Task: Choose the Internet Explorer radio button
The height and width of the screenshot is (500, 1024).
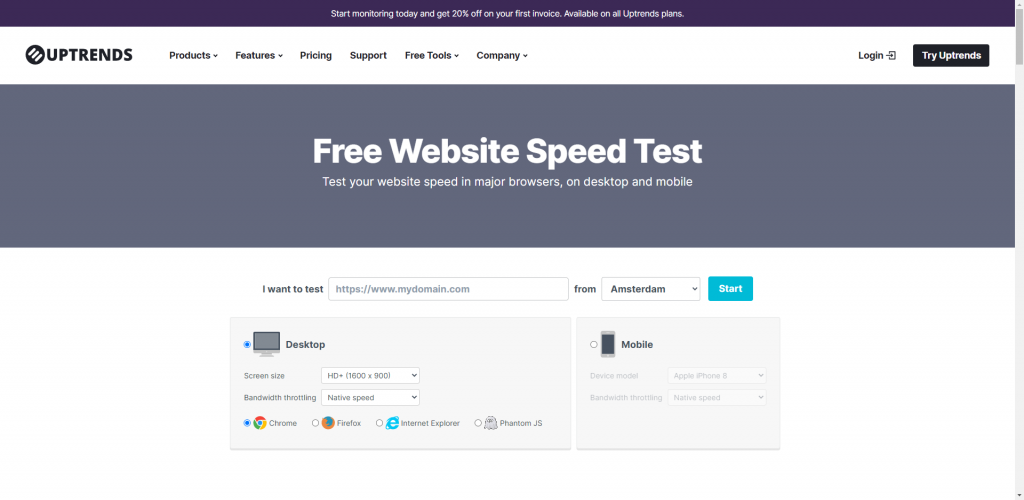Action: coord(379,423)
